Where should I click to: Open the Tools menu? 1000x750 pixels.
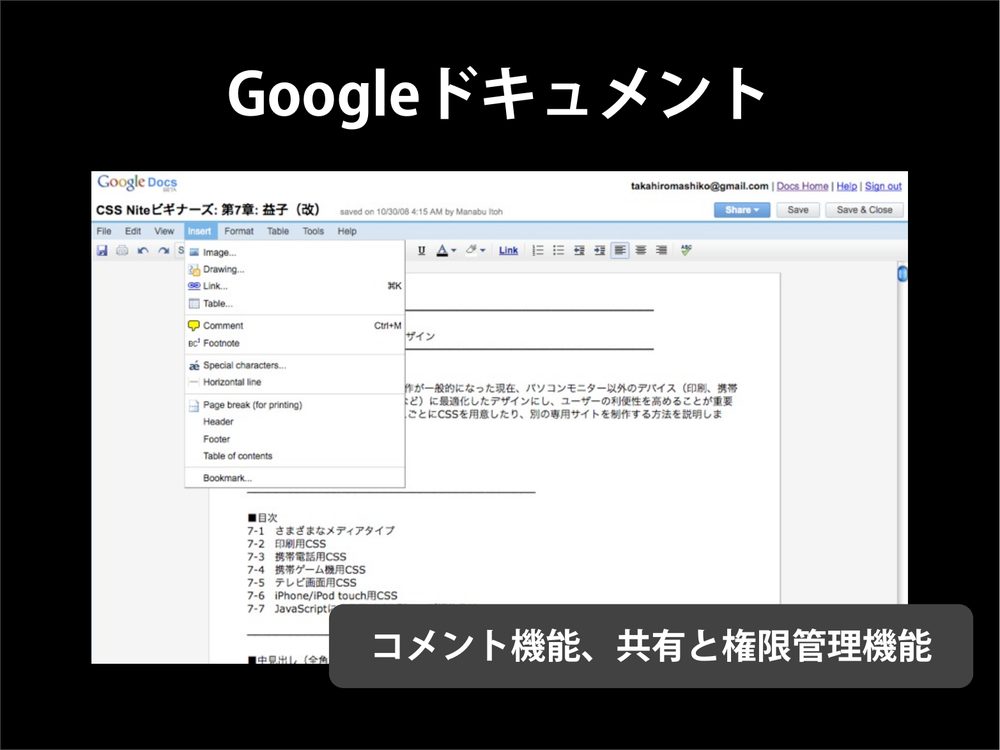point(313,231)
